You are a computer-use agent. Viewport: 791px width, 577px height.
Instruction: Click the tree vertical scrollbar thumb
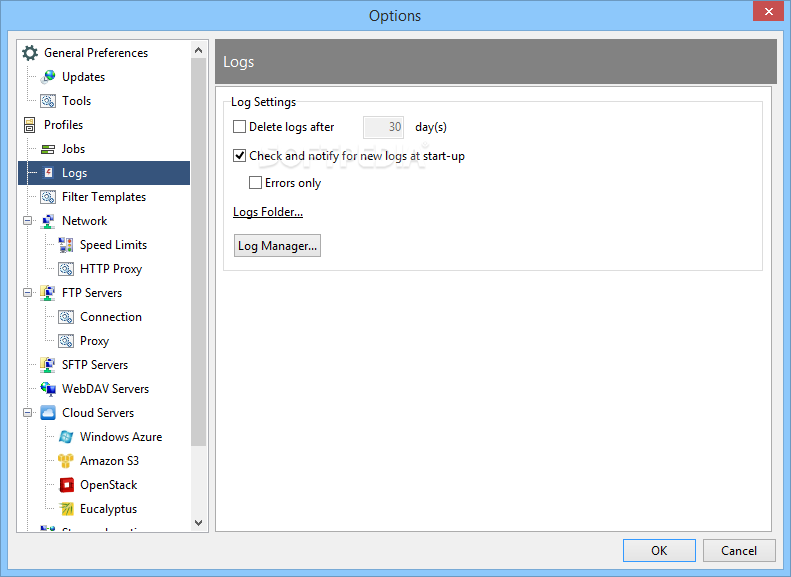[x=198, y=252]
